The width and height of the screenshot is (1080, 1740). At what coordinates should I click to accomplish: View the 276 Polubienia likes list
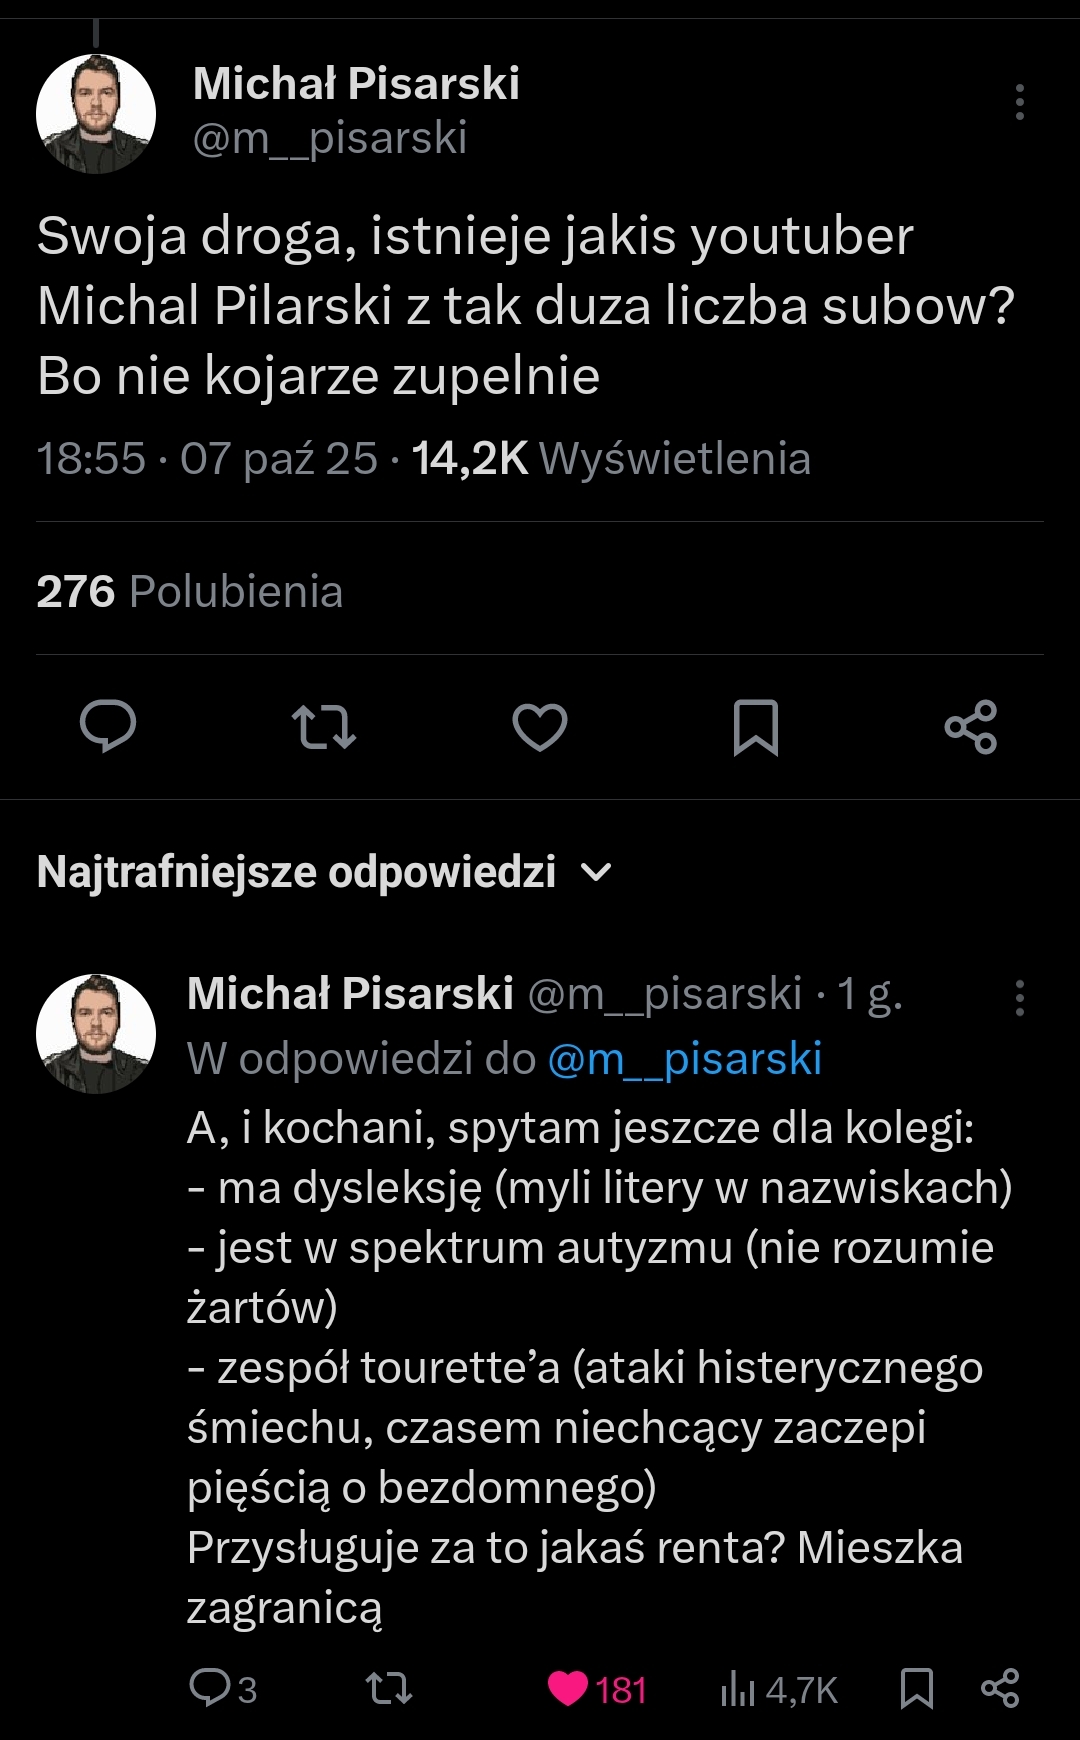(190, 591)
